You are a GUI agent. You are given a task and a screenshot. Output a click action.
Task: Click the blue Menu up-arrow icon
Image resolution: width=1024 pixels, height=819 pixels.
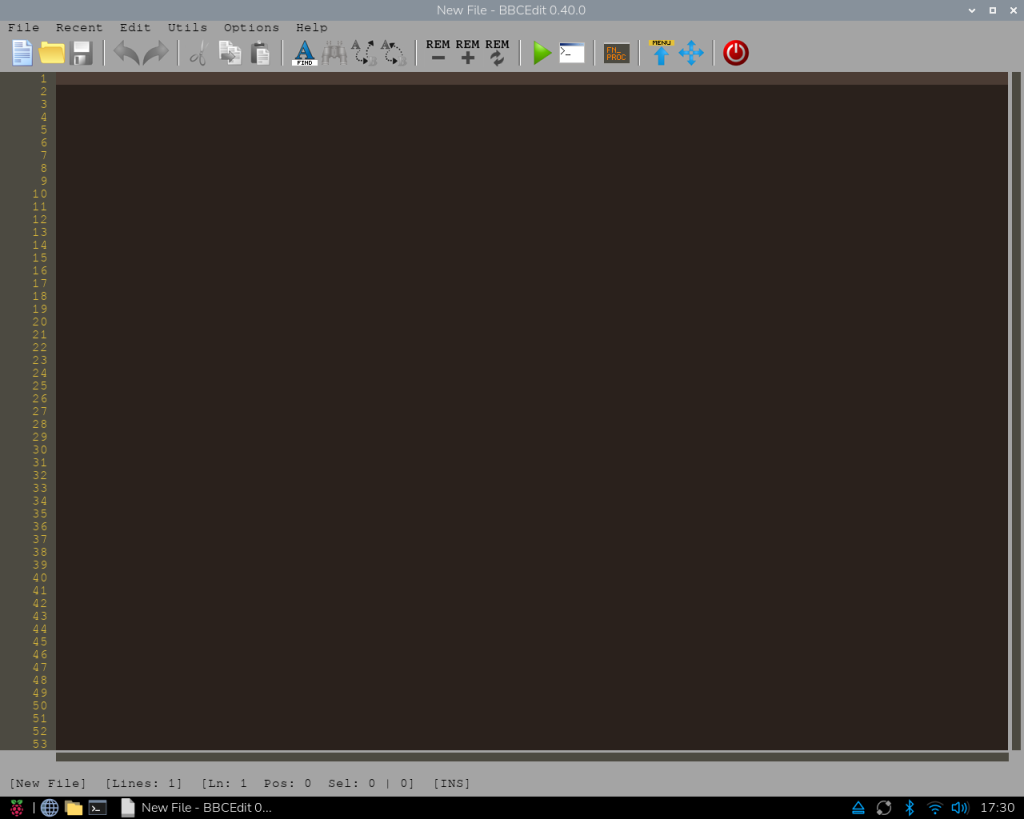661,53
